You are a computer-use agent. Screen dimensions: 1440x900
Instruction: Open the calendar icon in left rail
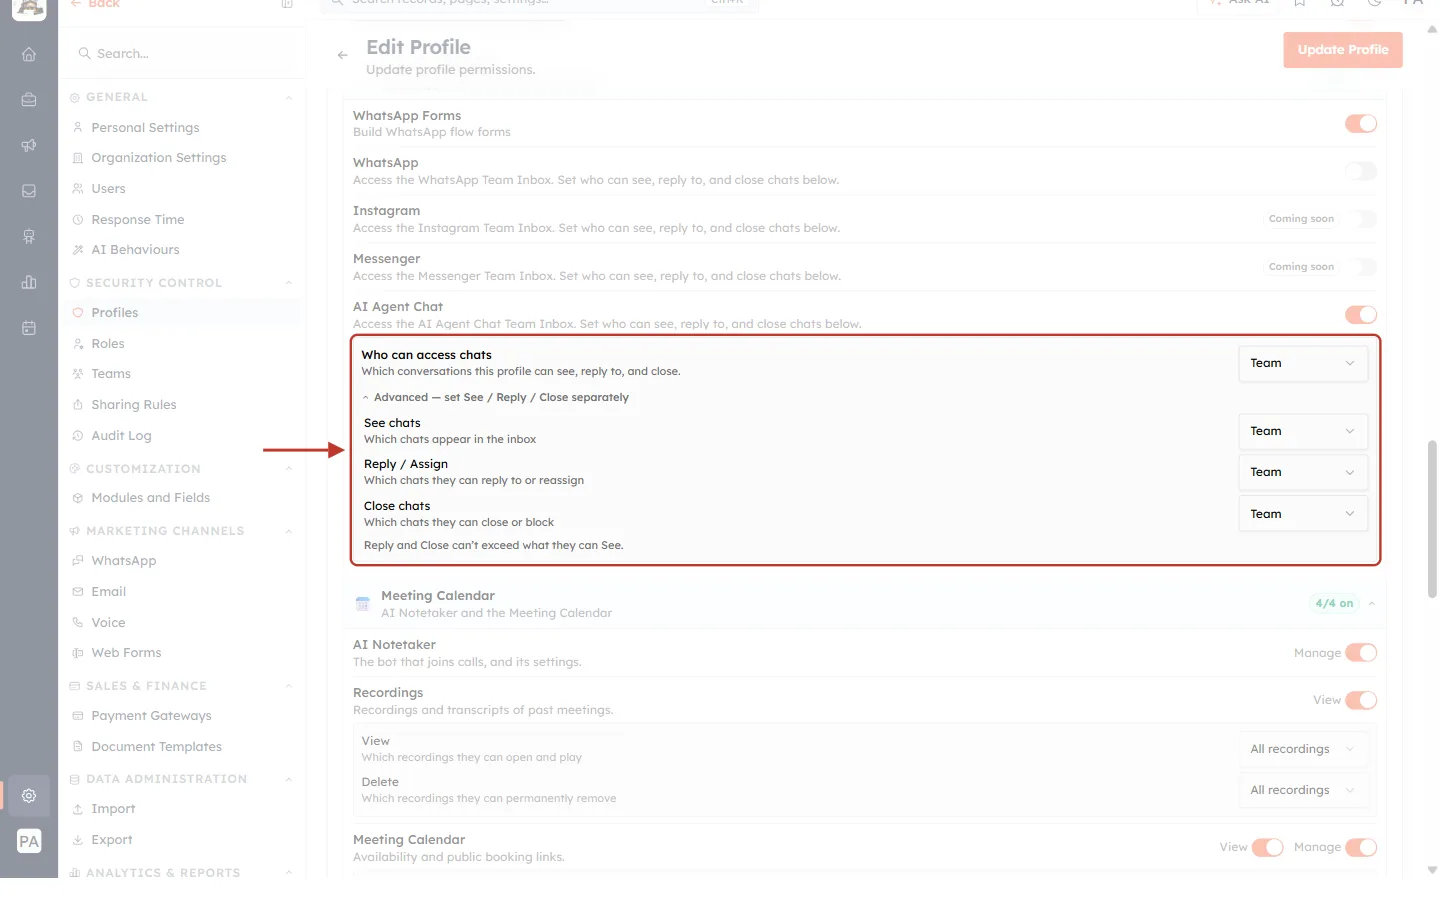click(x=29, y=328)
